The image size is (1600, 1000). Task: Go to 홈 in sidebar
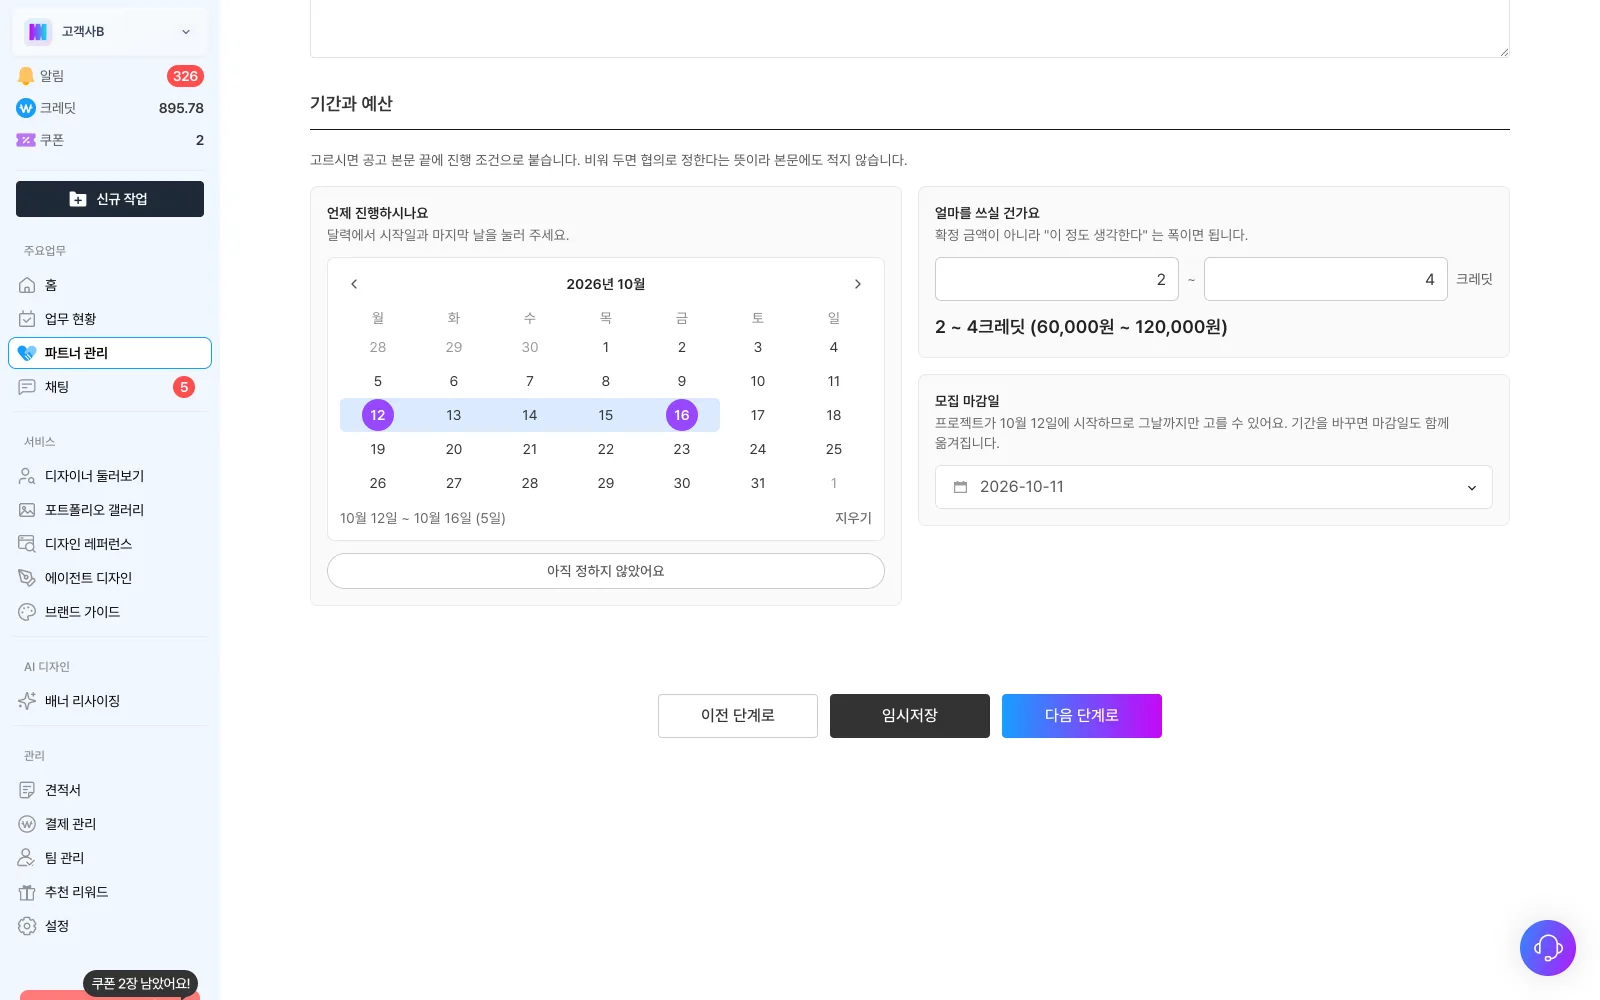[110, 285]
